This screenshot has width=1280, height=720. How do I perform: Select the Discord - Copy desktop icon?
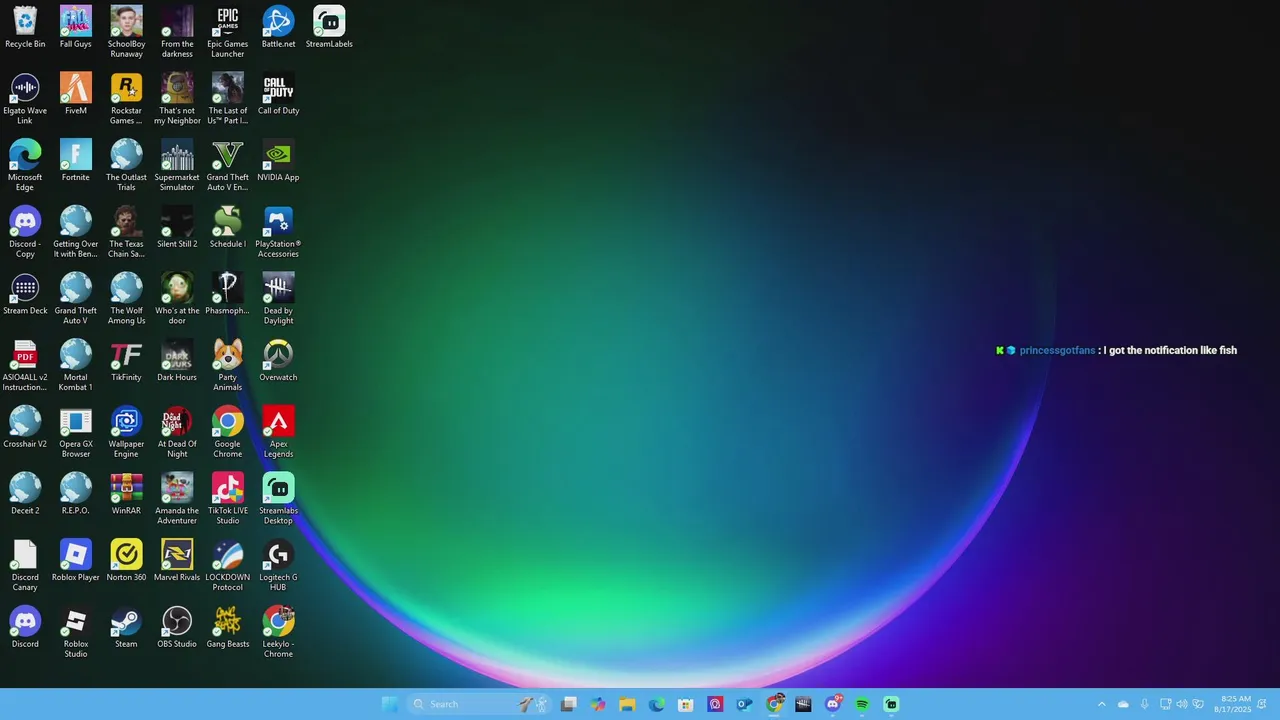(25, 232)
